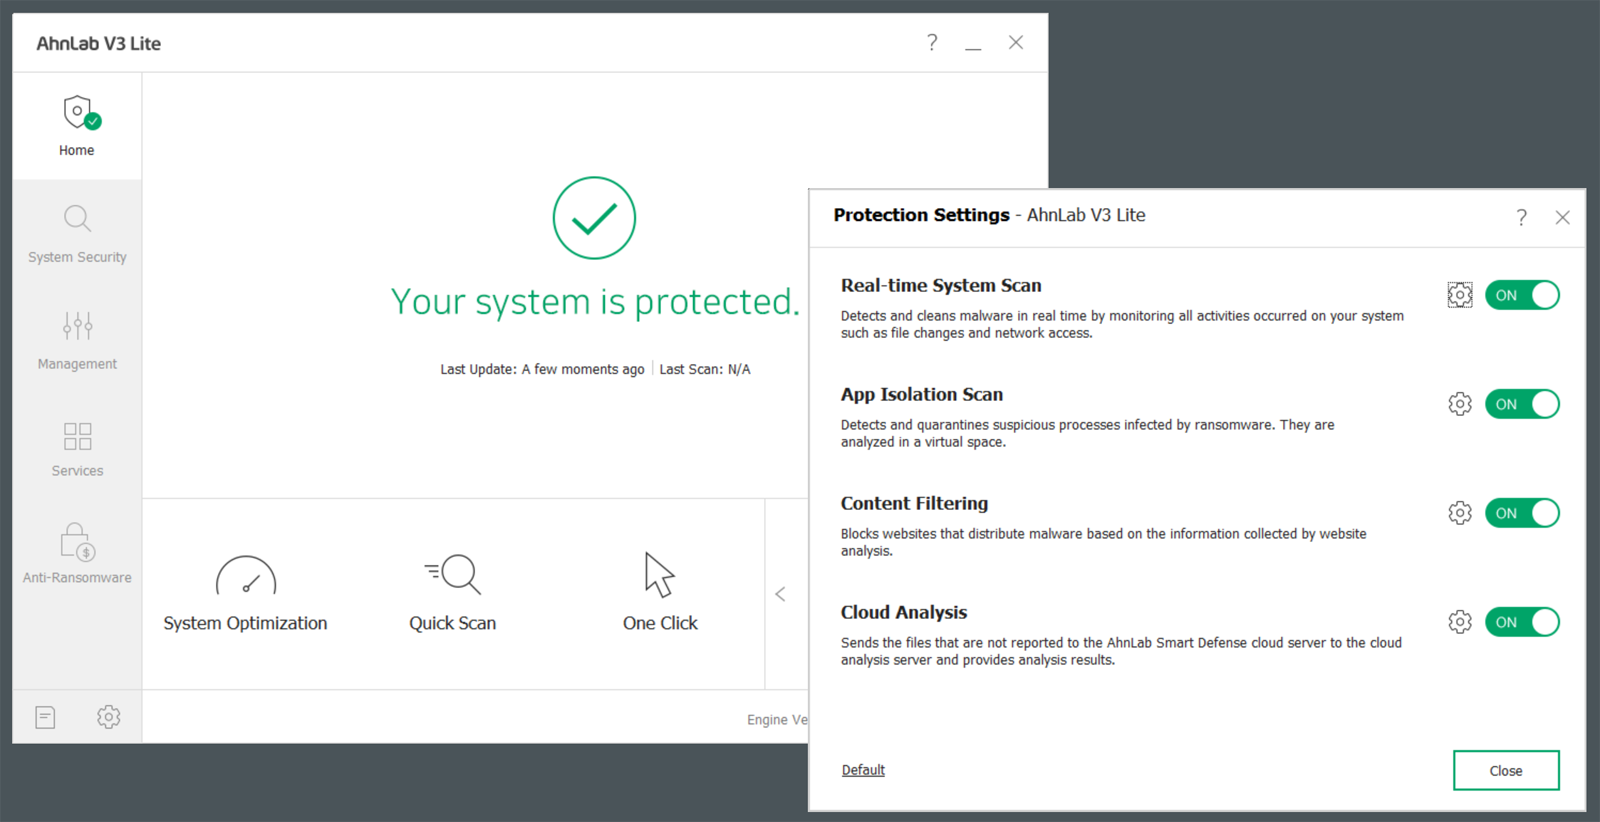This screenshot has width=1600, height=822.
Task: Turn off App Isolation Scan toggle
Action: [x=1522, y=404]
